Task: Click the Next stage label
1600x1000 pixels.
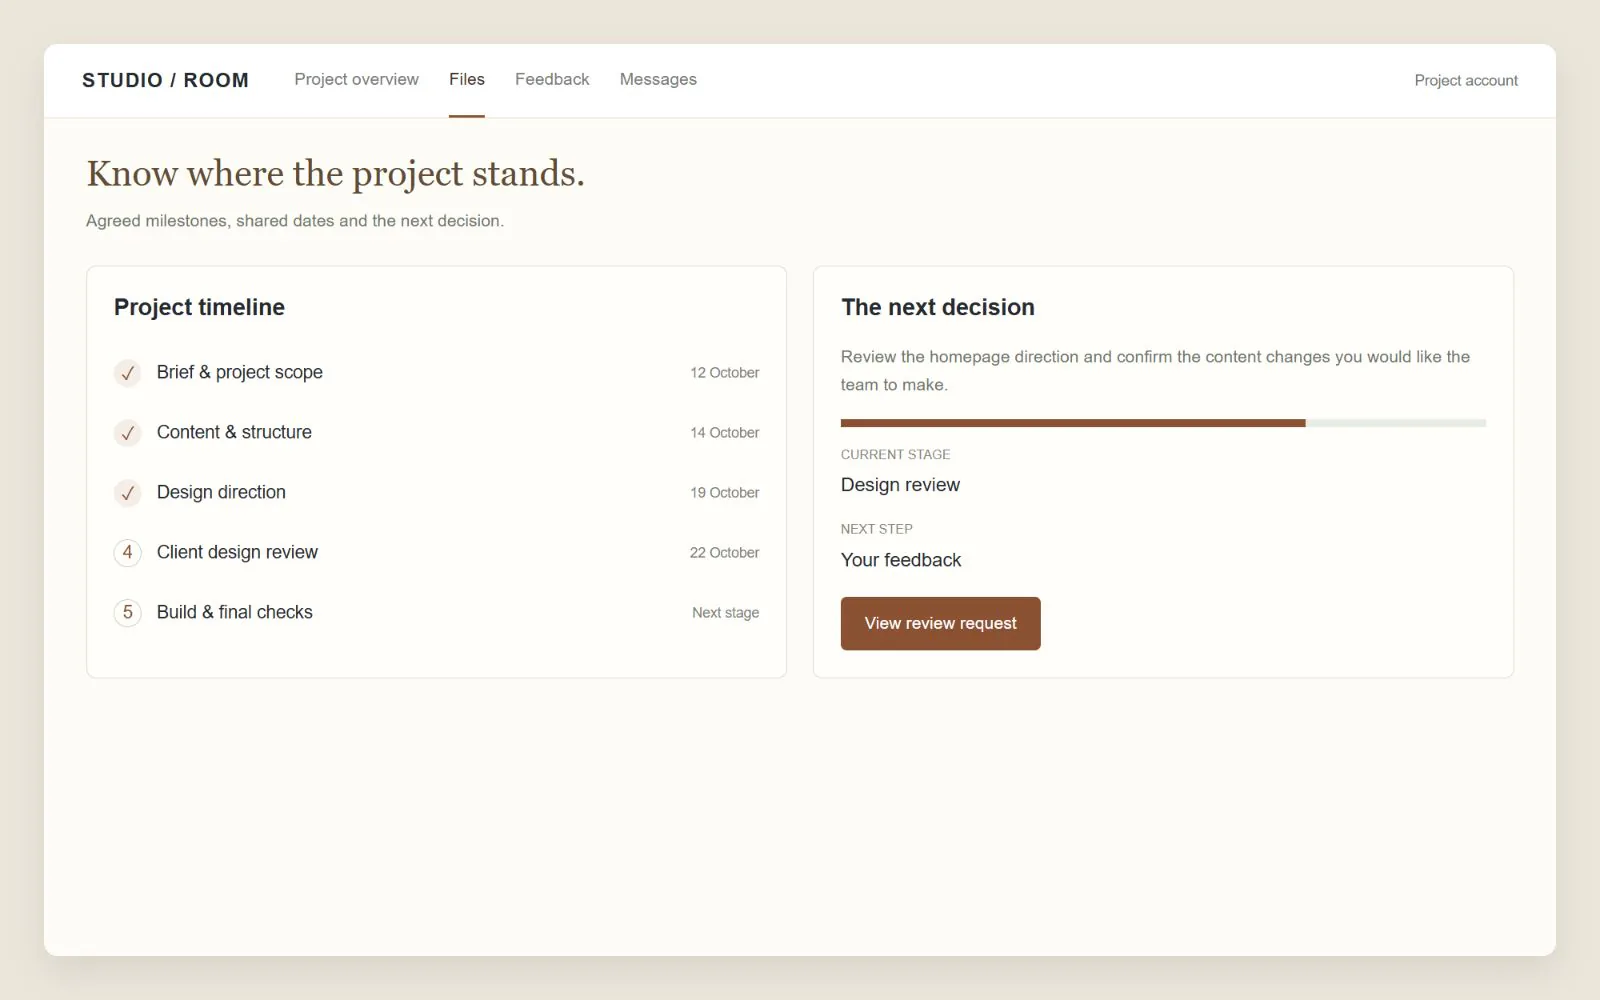Action: click(x=725, y=612)
